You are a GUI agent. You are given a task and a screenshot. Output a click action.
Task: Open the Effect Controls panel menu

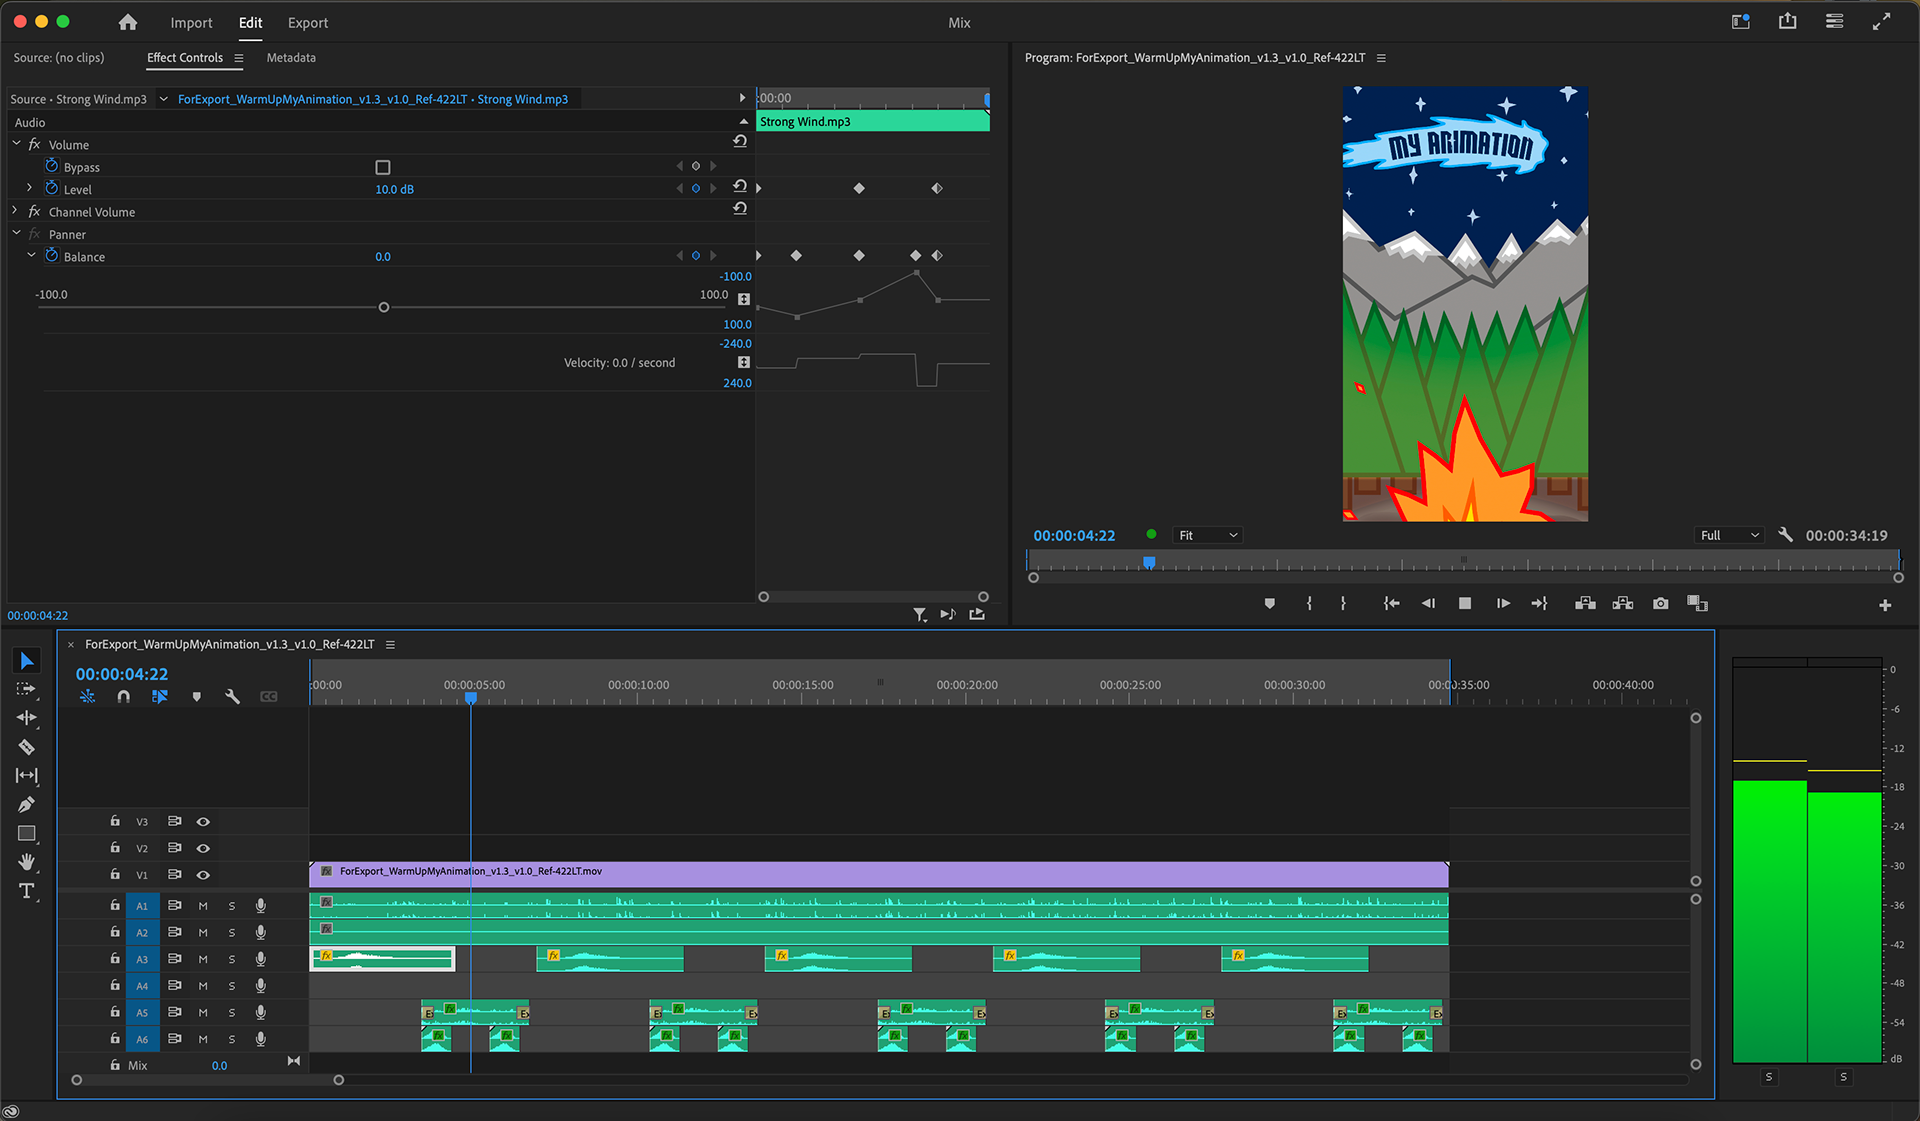pyautogui.click(x=239, y=58)
